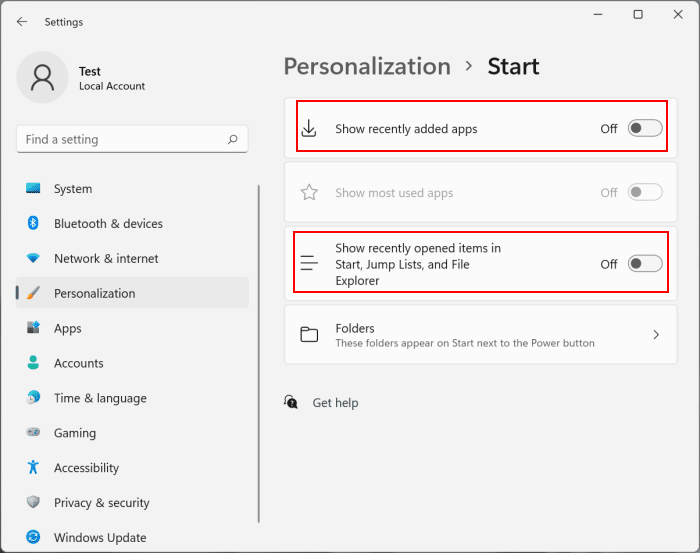Click the Get help chat icon
This screenshot has height=553, width=700.
tap(291, 402)
